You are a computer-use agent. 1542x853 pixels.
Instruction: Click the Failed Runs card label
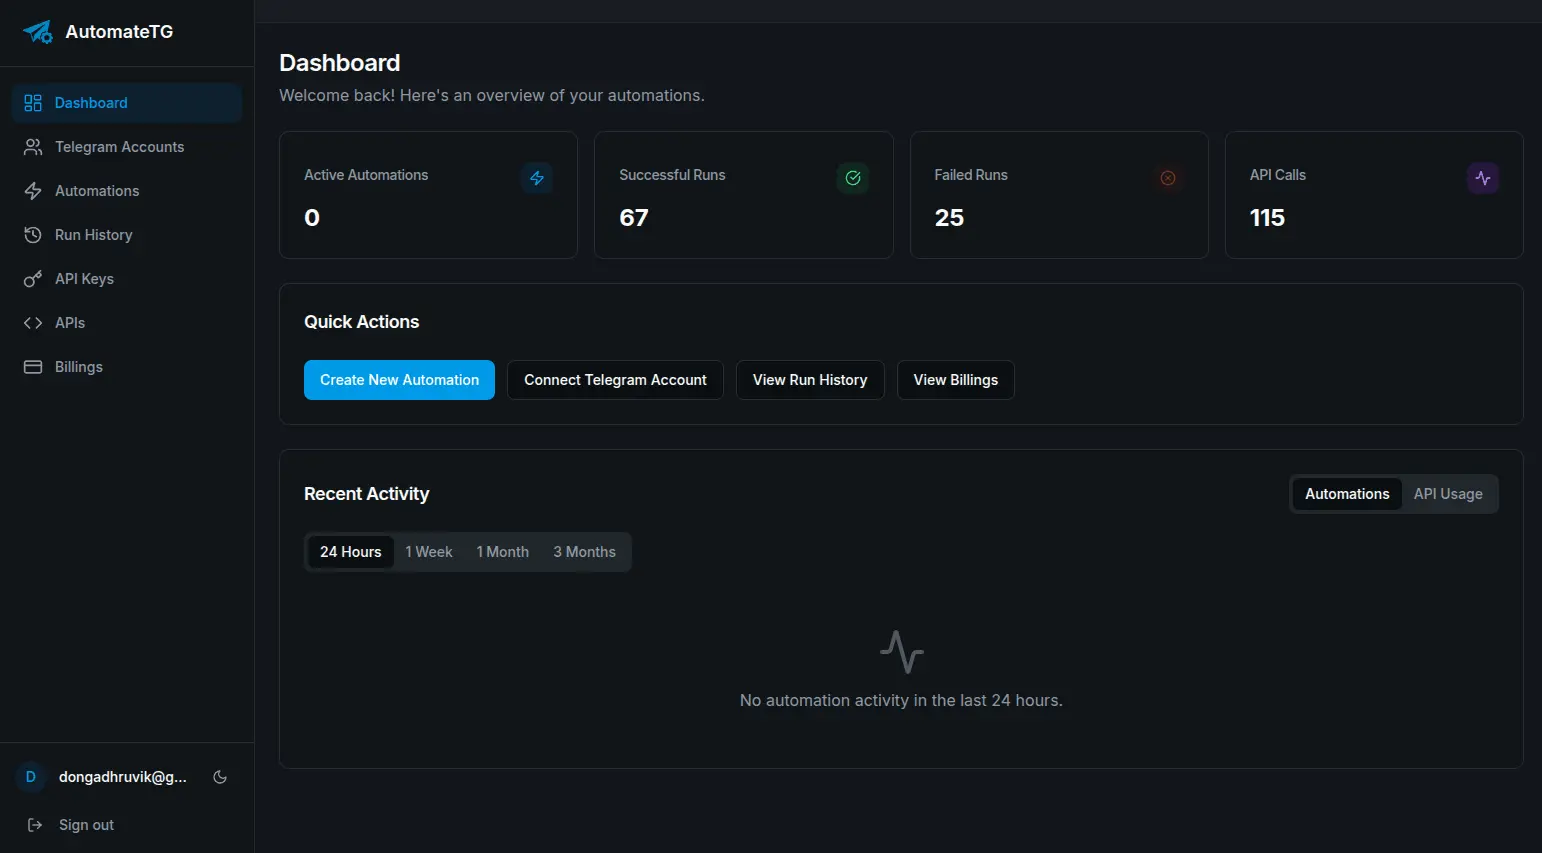(971, 175)
